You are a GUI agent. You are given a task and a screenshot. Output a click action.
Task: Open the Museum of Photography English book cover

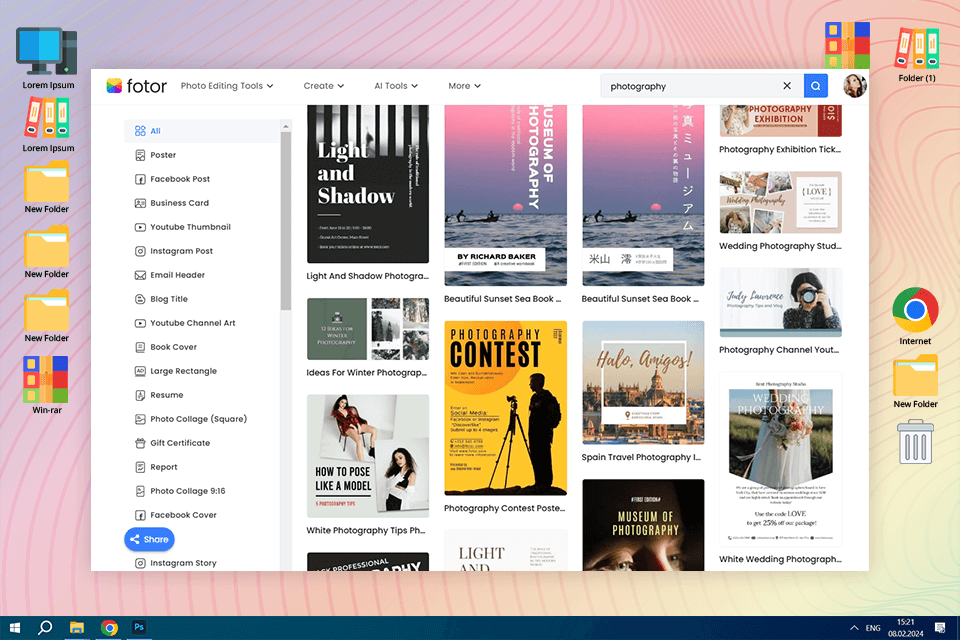[x=505, y=195]
